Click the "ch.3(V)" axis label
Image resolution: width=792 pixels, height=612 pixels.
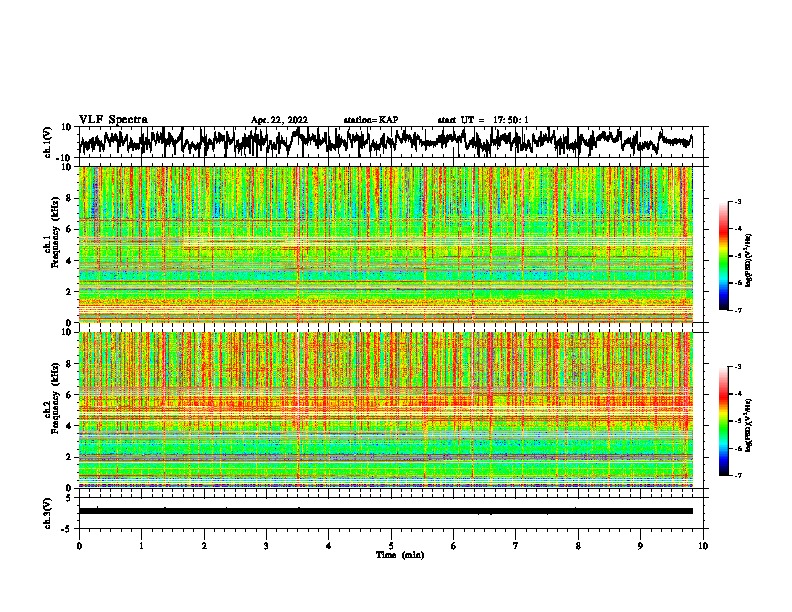tap(48, 513)
